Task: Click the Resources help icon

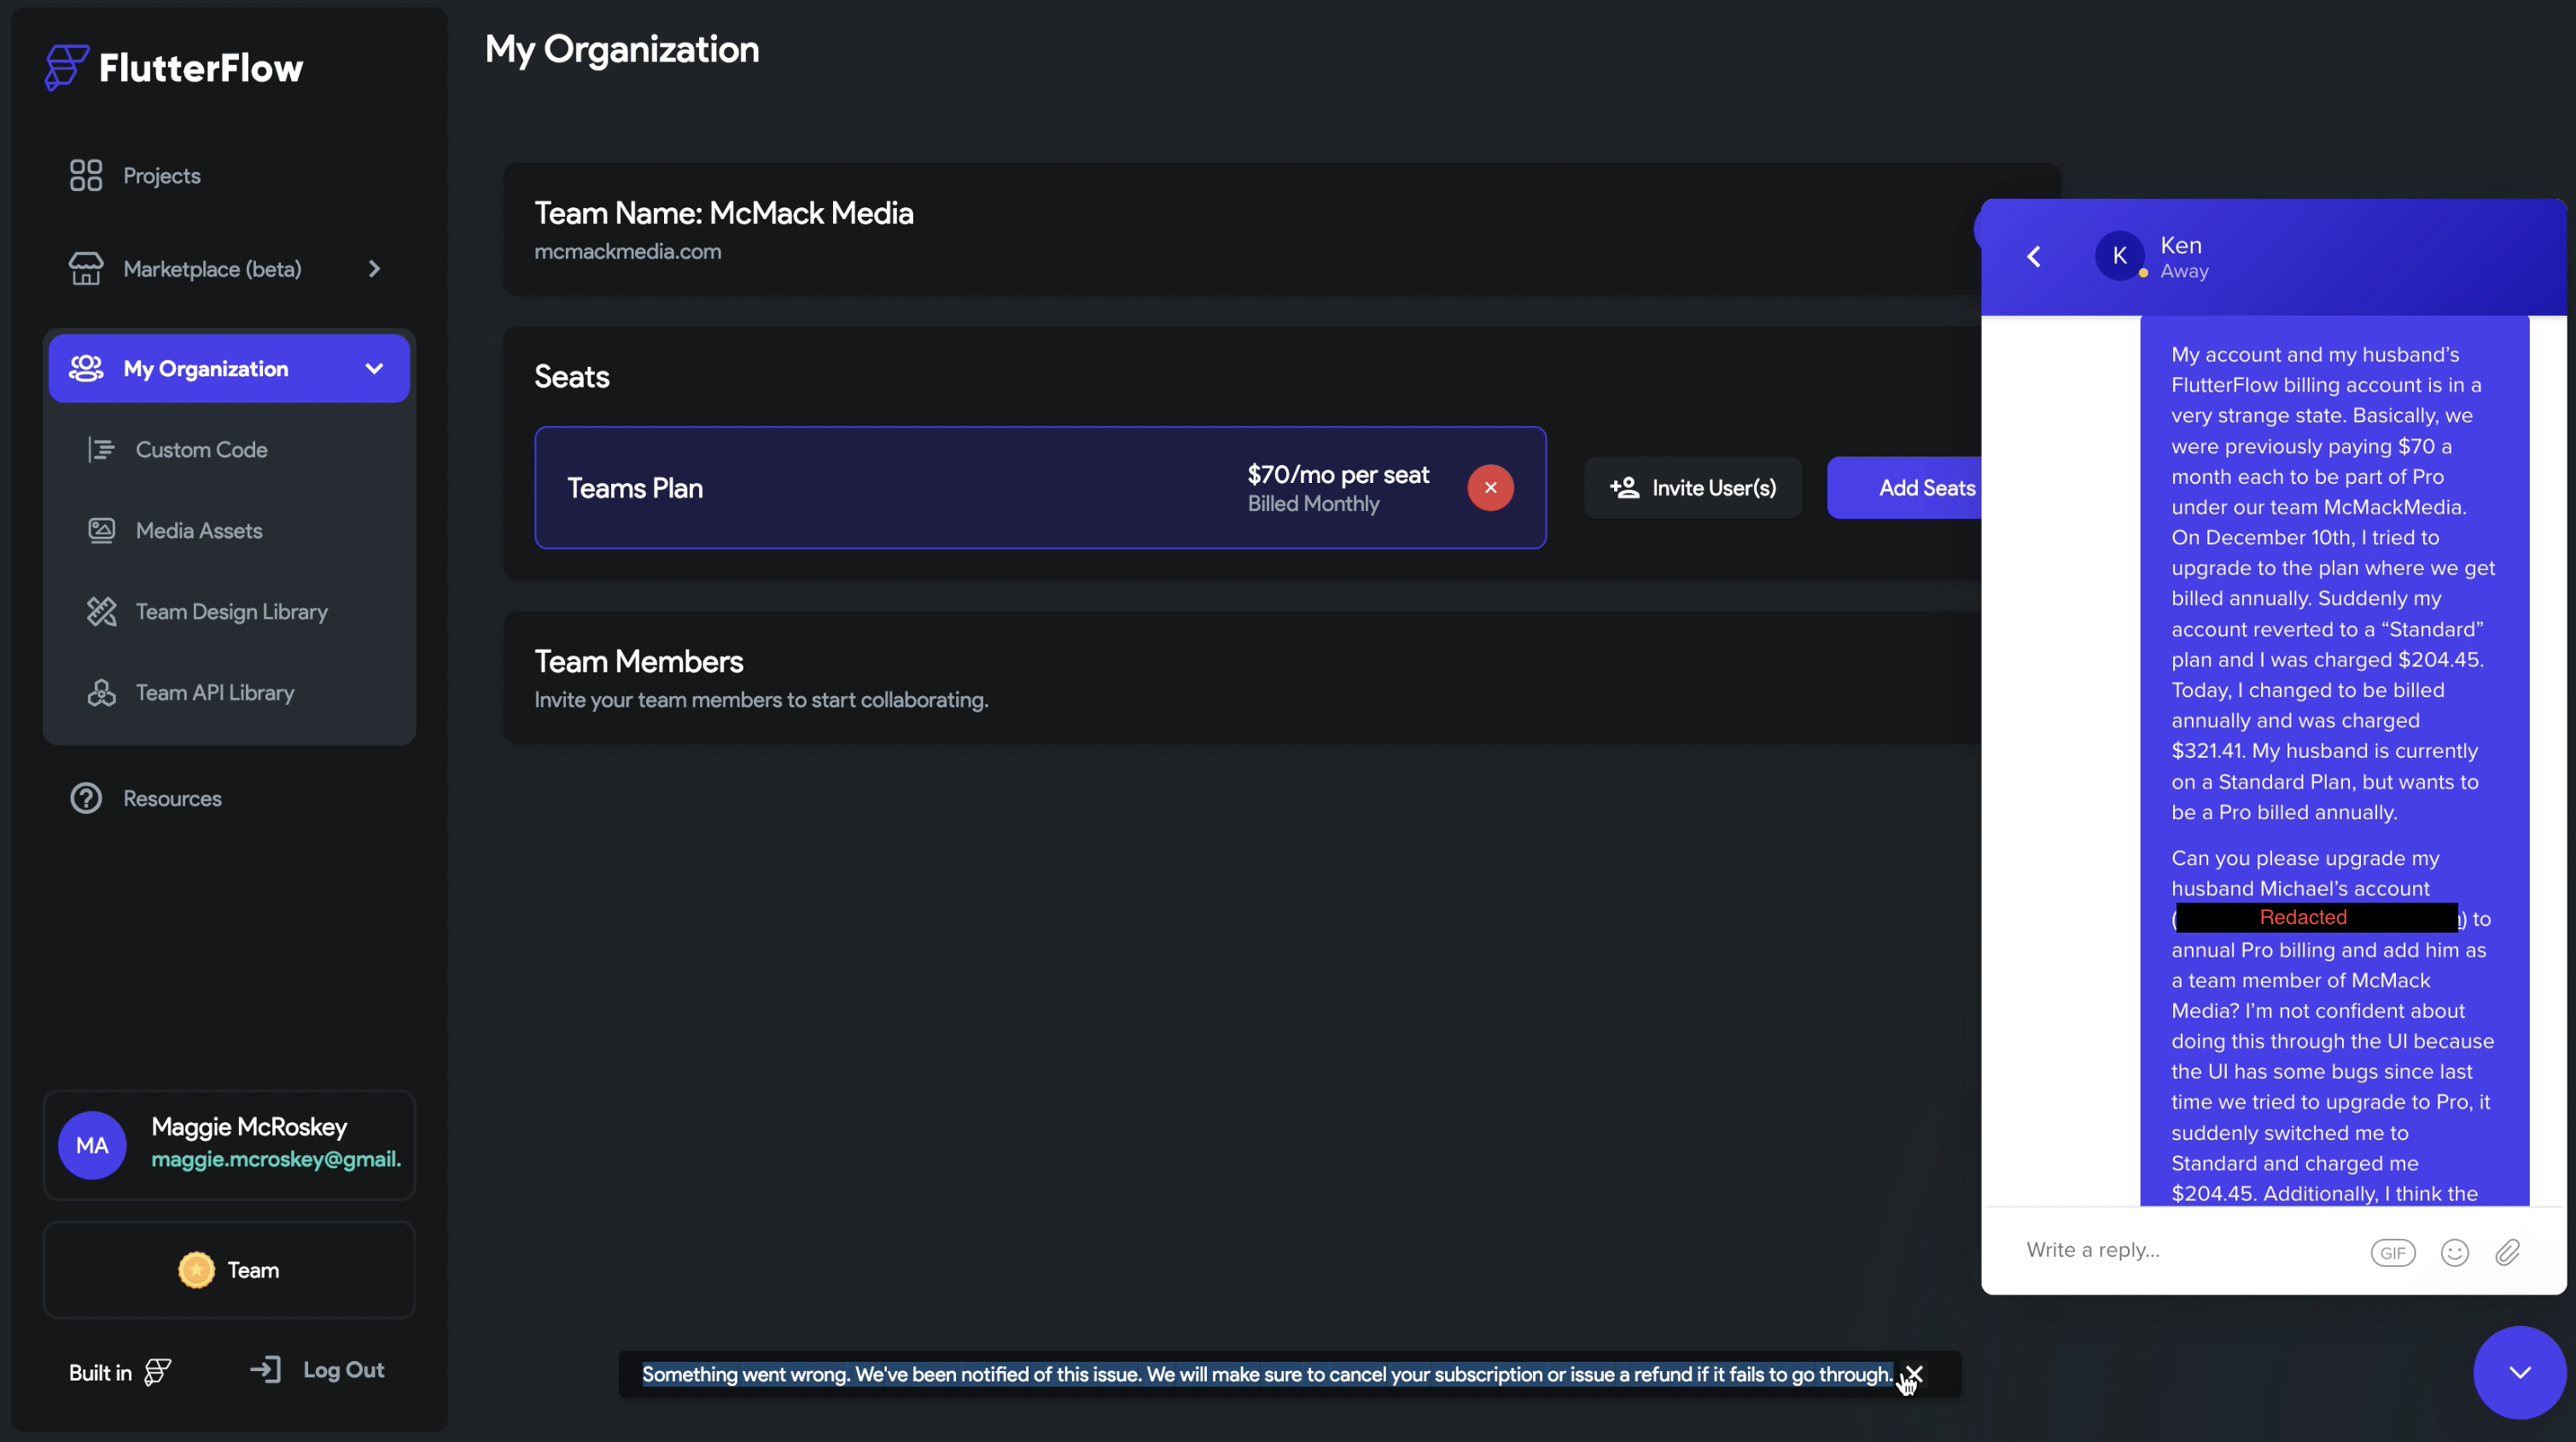Action: tap(86, 797)
